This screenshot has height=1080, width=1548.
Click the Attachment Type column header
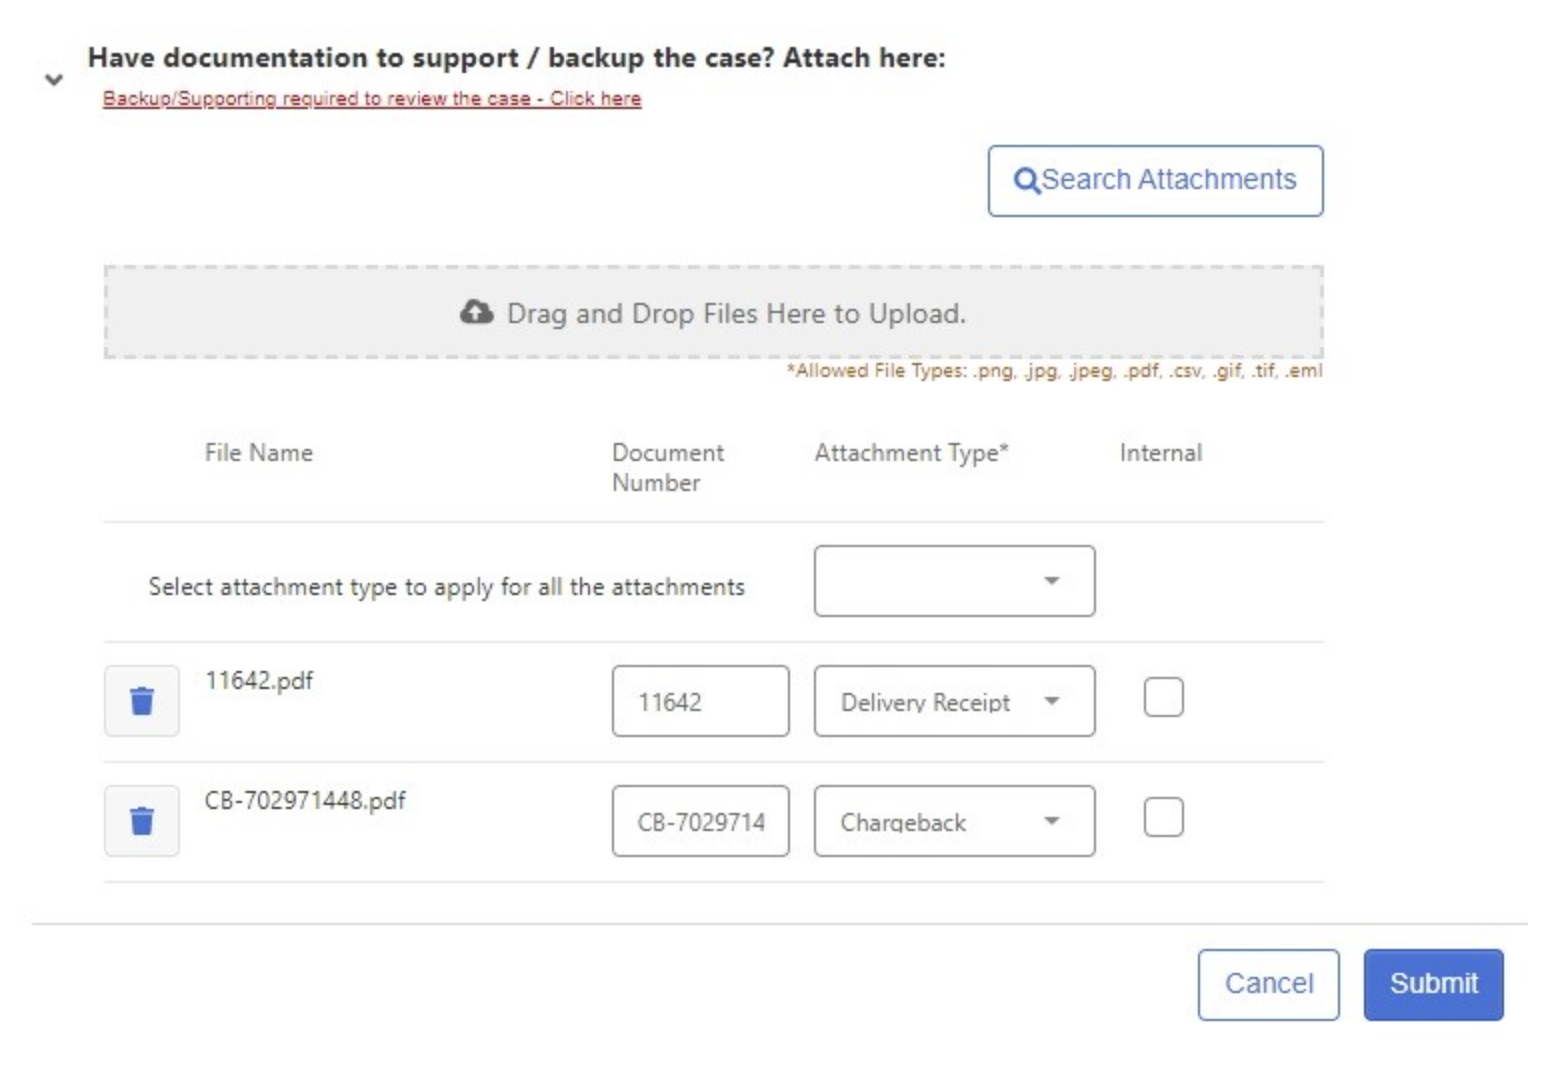click(911, 453)
